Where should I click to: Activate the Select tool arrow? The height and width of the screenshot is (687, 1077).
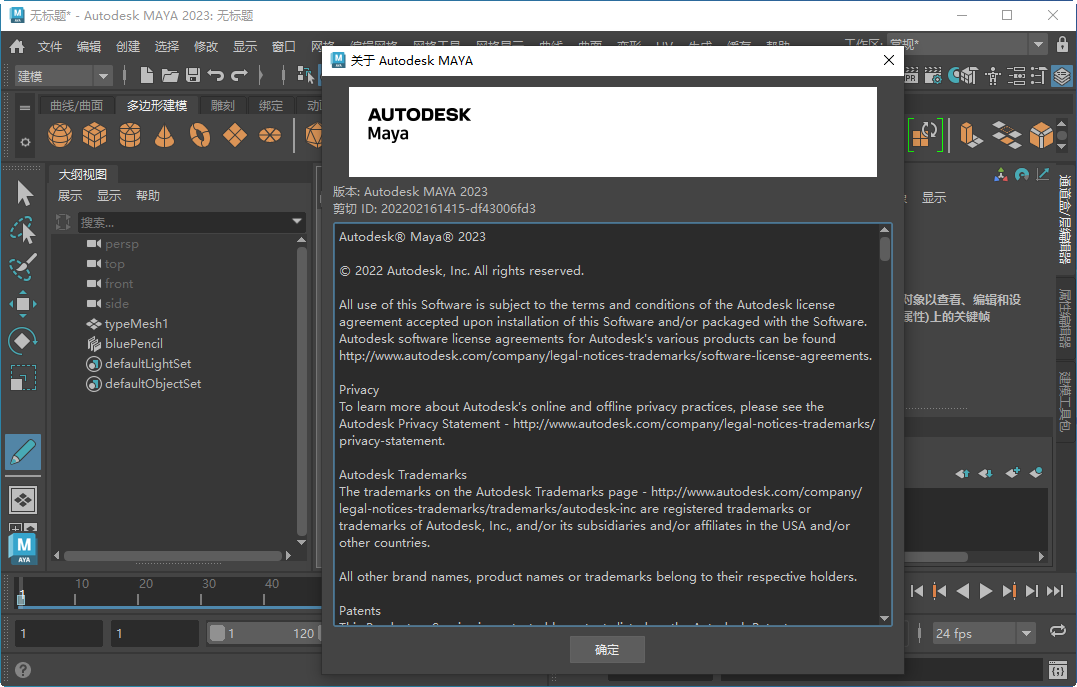coord(22,192)
